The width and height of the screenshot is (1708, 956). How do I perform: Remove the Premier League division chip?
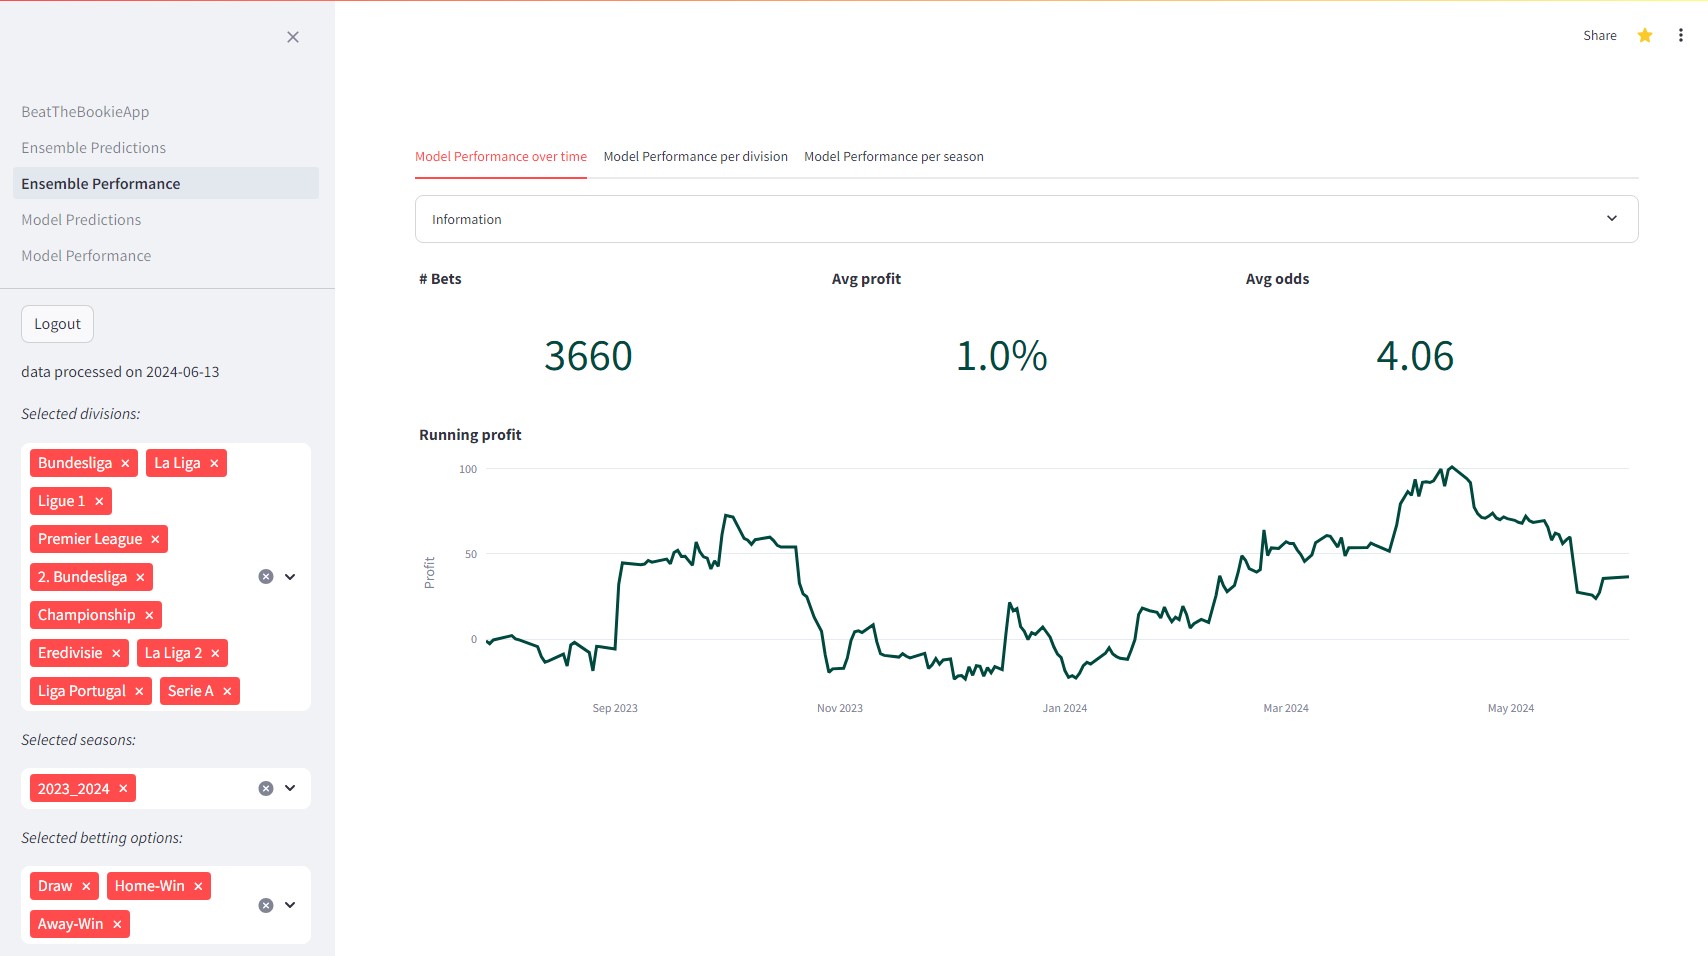[156, 538]
